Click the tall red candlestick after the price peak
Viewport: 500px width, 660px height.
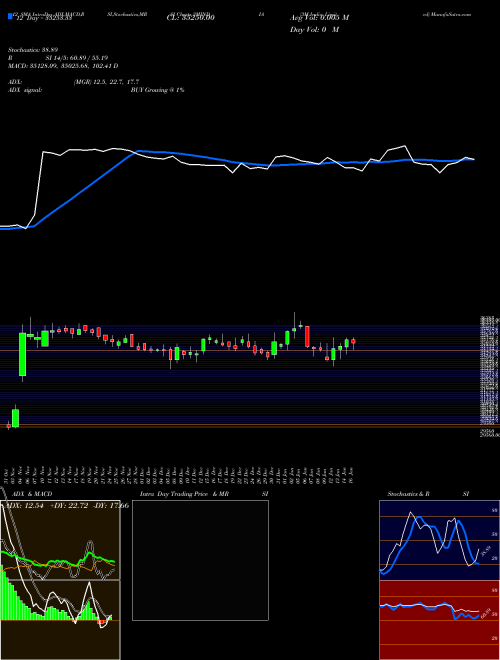point(307,336)
